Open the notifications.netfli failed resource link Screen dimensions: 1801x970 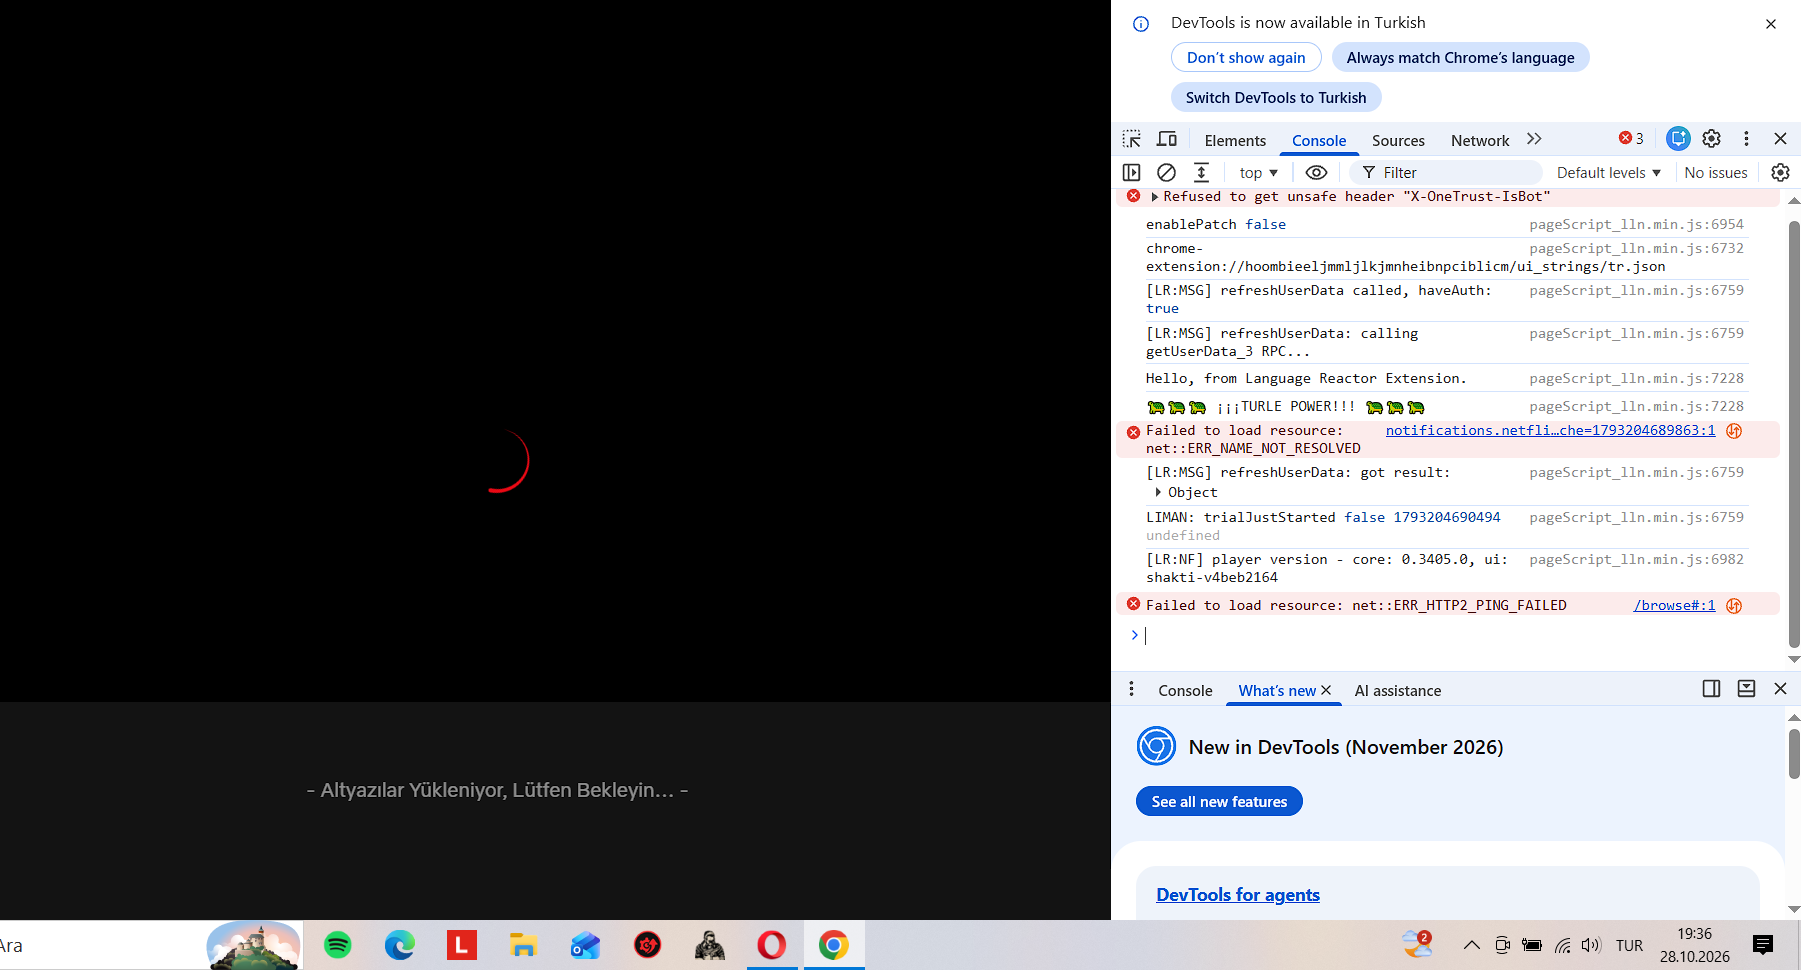click(1550, 431)
